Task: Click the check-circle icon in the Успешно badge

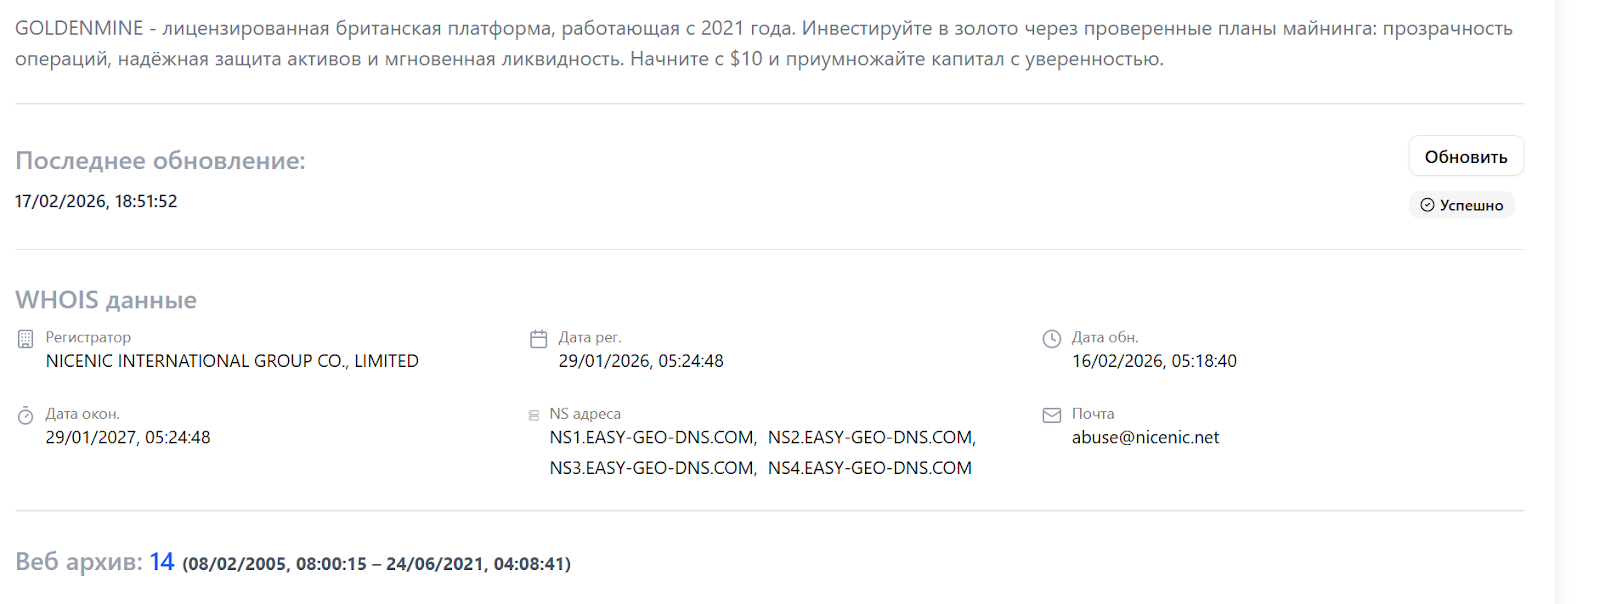Action: point(1427,205)
